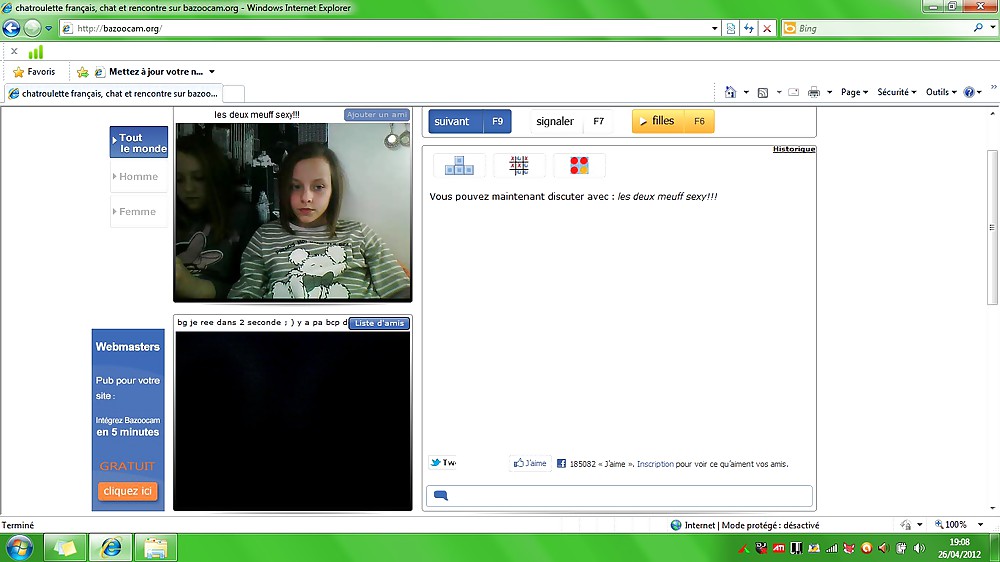The image size is (1000, 562).
Task: Select the chatroulette français browser tab
Action: click(x=114, y=94)
